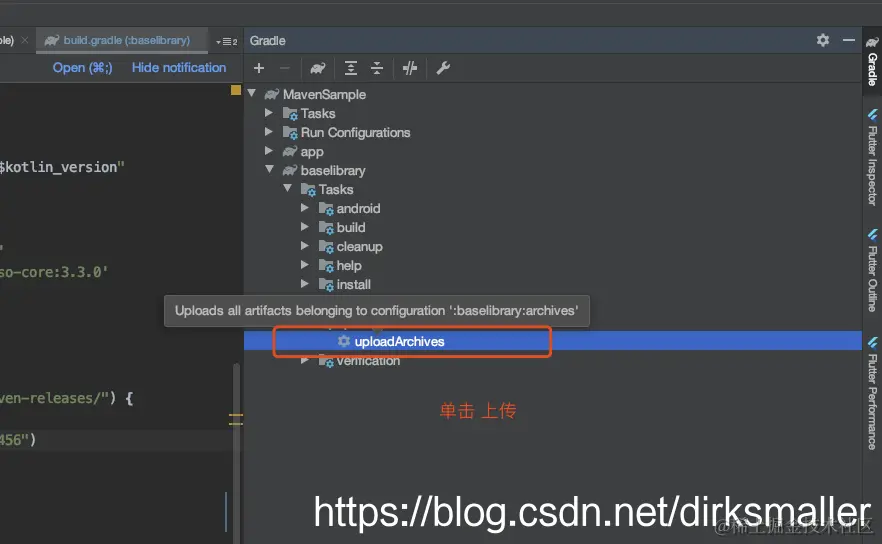Expand all nodes in Gradle tree
This screenshot has width=882, height=544.
(350, 68)
